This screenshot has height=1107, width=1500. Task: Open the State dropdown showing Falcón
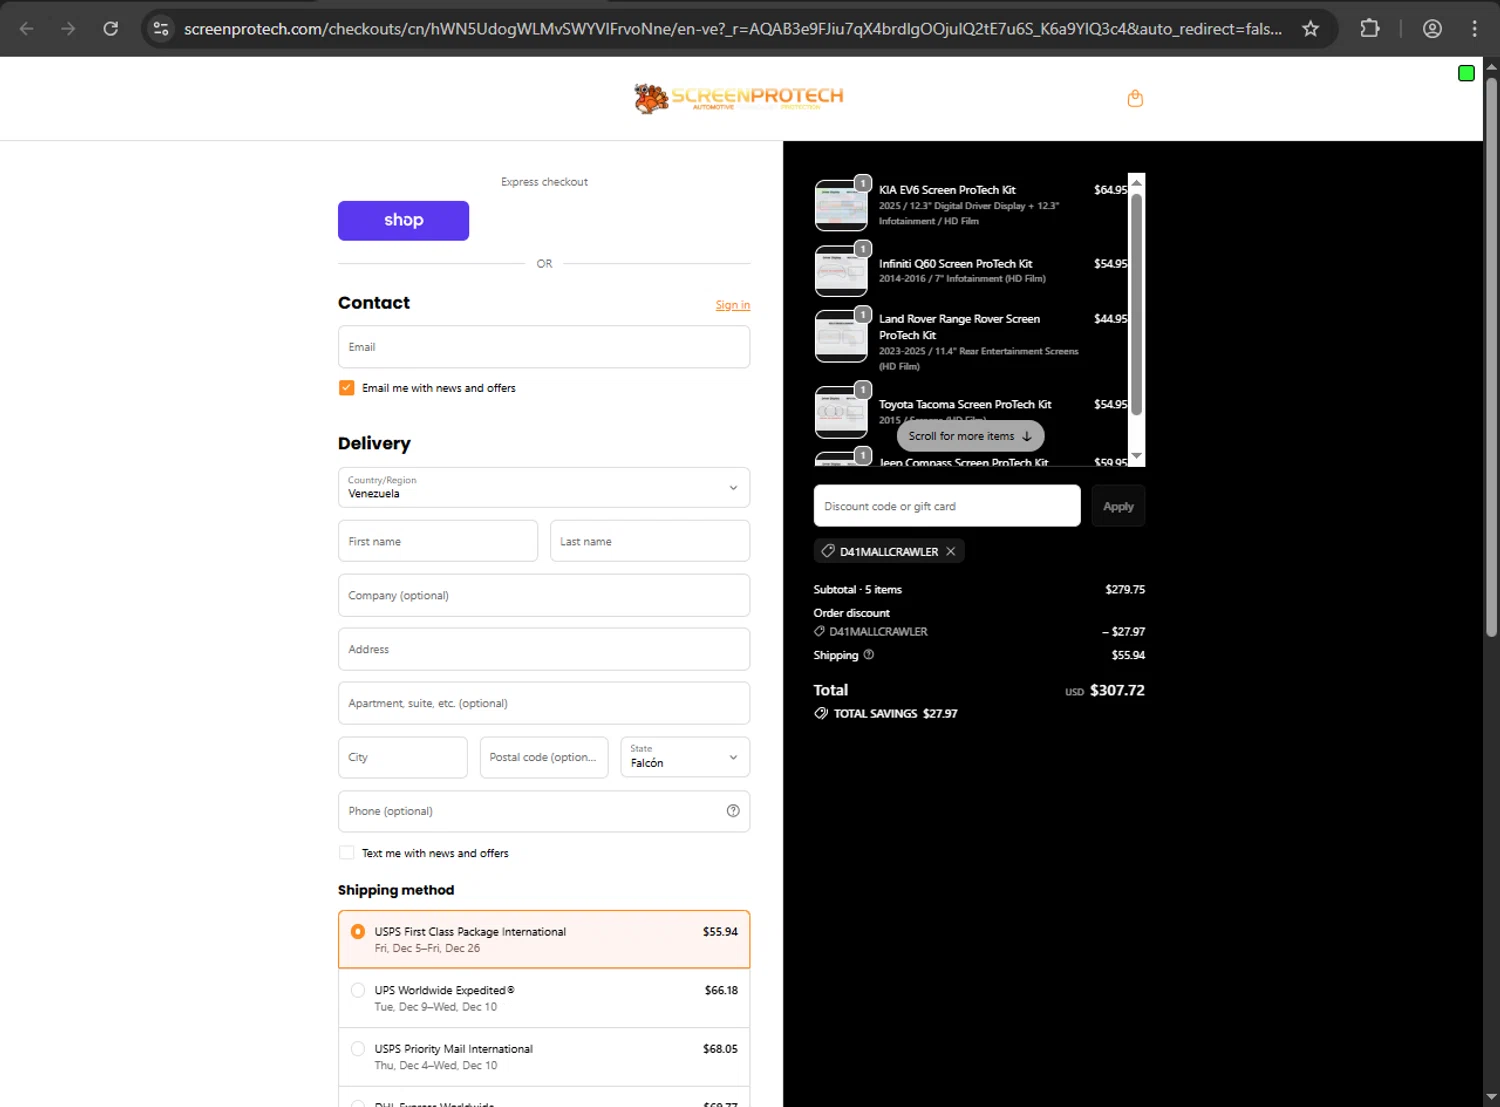tap(685, 757)
